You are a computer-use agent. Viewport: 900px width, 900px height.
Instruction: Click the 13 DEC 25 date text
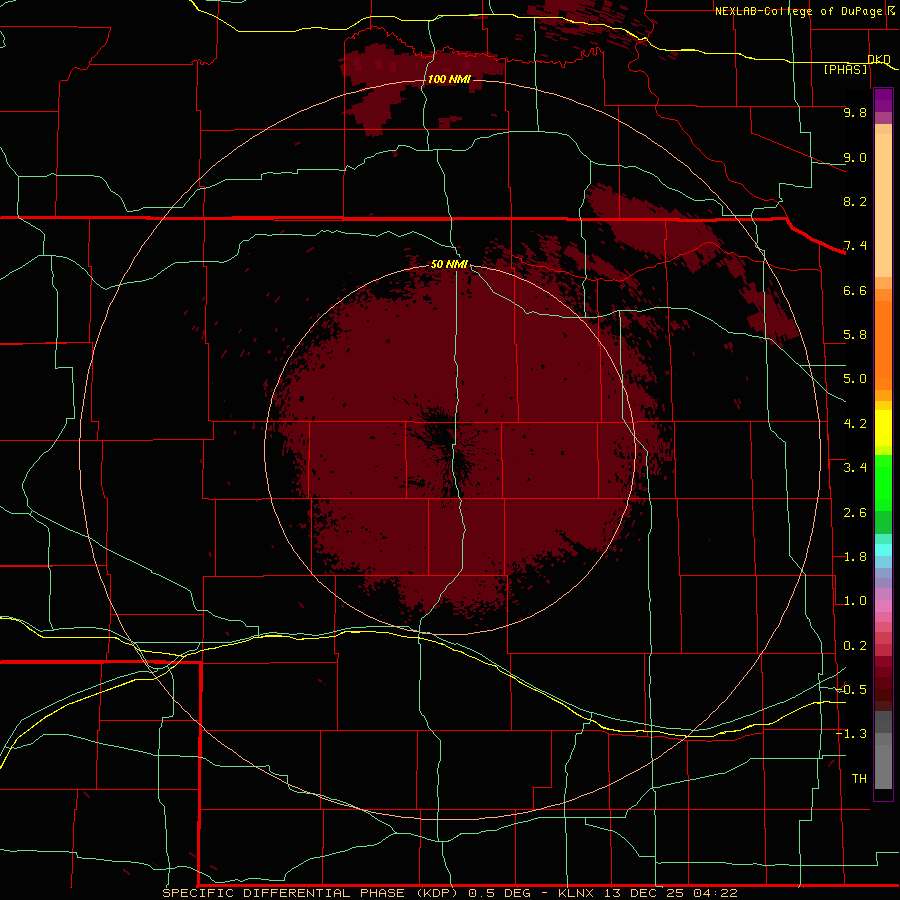(645, 893)
